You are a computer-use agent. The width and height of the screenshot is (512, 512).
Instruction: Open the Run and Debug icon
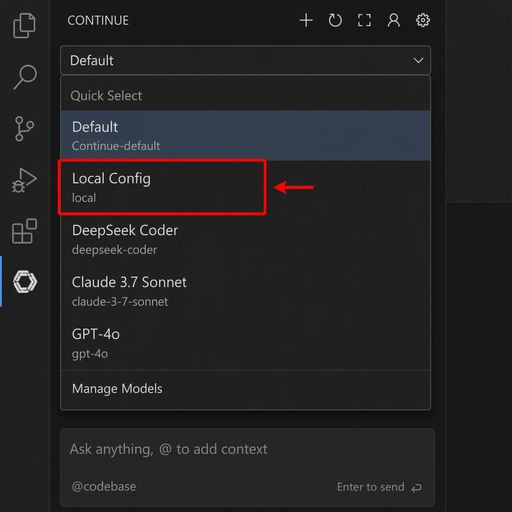tap(24, 180)
